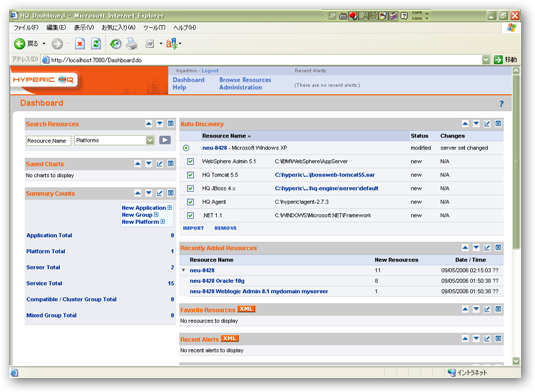Collapse the neu-0428 recently added row

(x=184, y=270)
